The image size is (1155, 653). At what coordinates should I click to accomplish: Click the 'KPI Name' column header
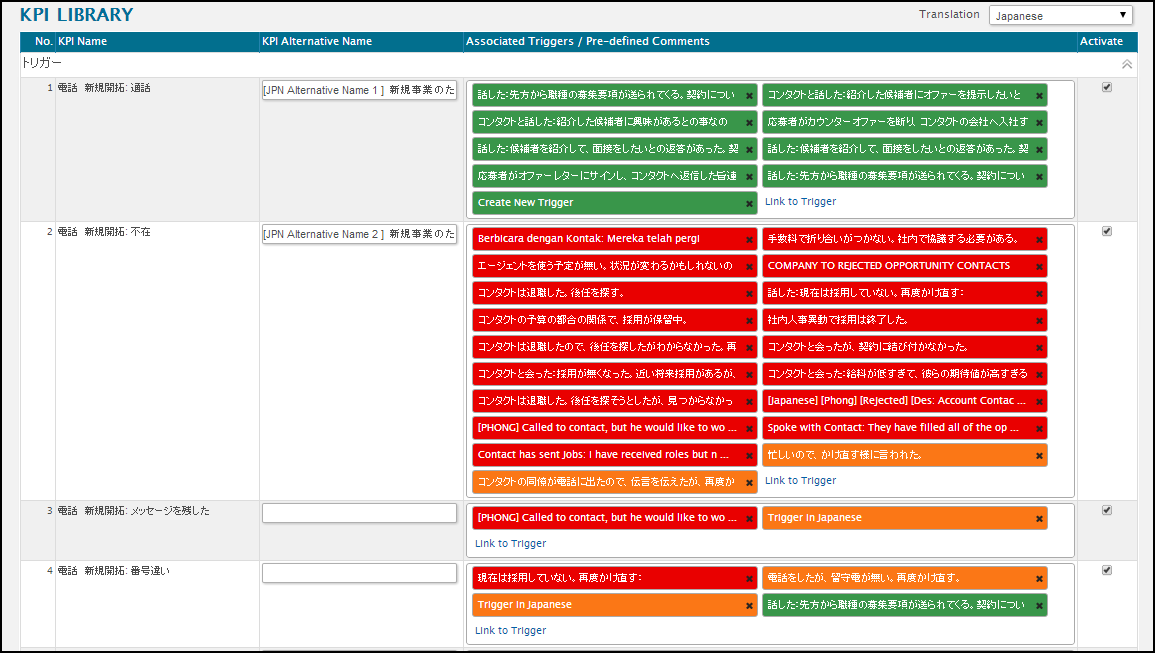coord(82,41)
